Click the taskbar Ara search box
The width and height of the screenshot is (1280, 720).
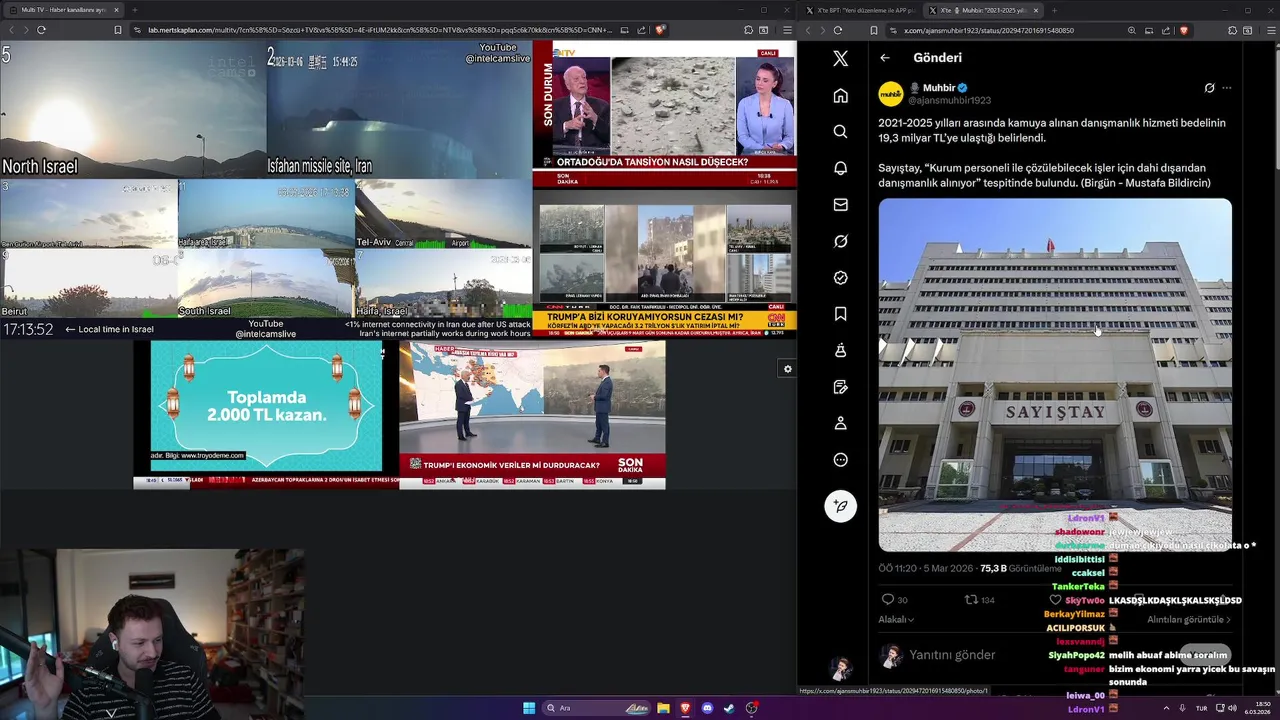(x=597, y=708)
